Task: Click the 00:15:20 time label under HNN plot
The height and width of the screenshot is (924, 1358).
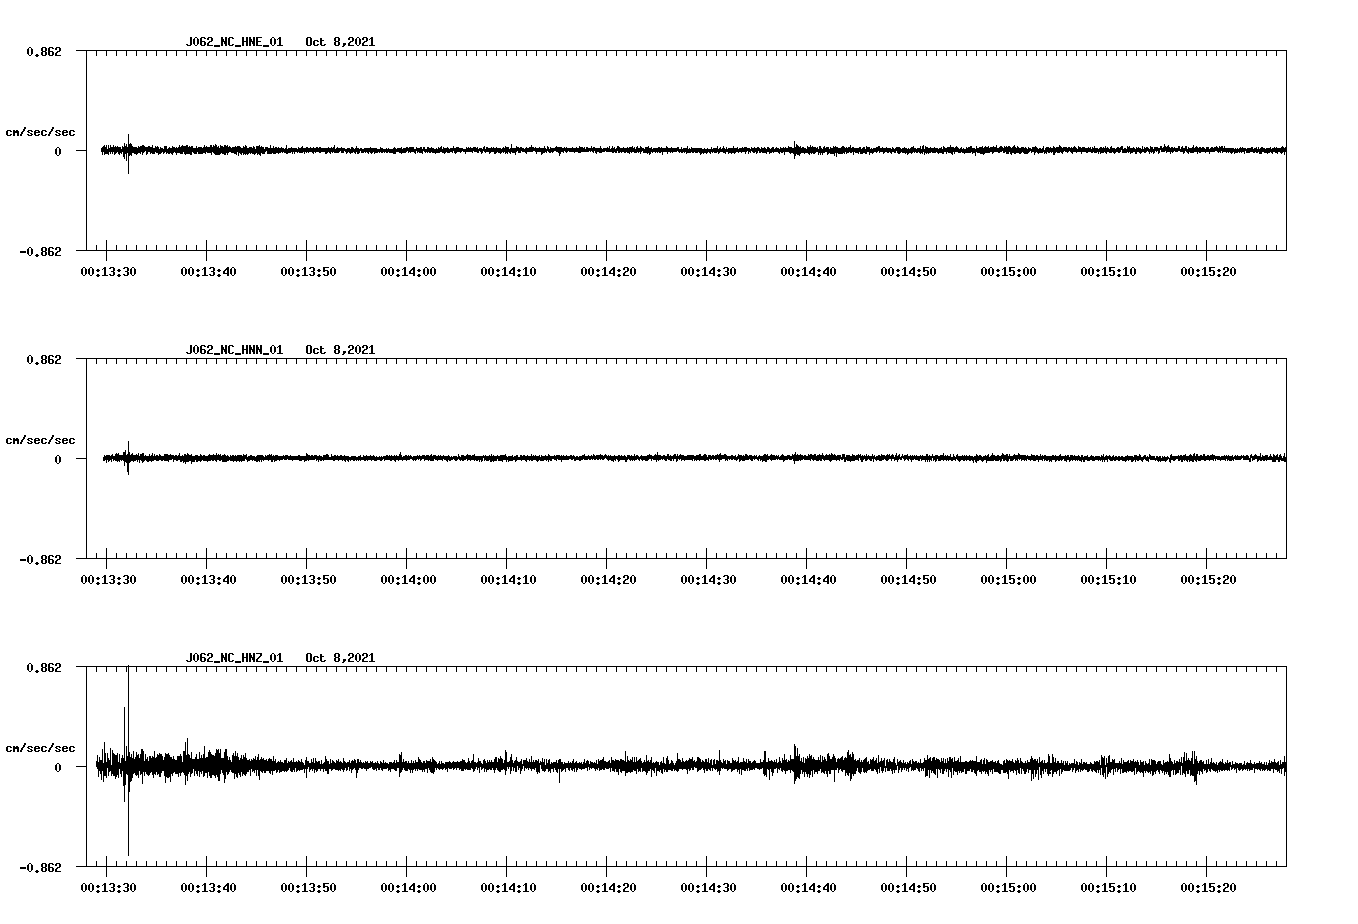Action: (1208, 580)
